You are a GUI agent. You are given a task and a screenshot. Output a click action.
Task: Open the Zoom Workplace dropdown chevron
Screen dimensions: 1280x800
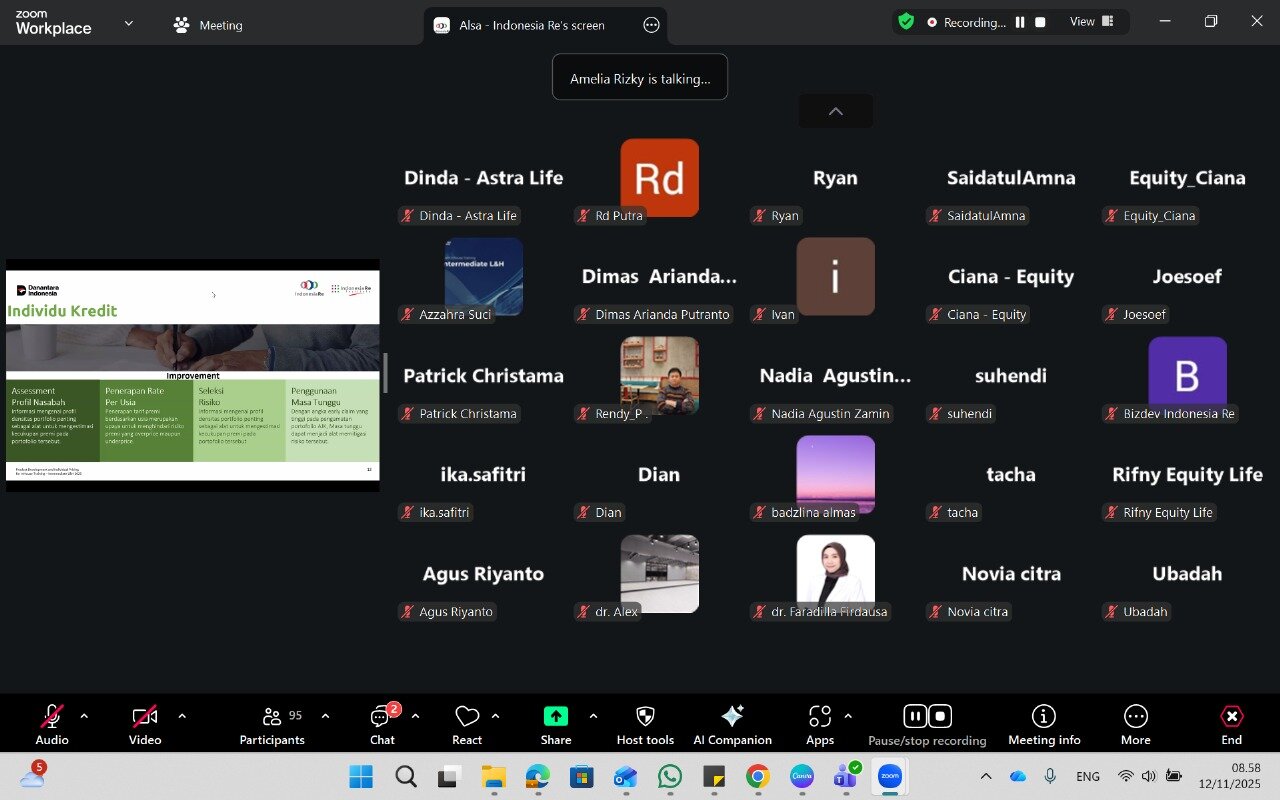tap(128, 23)
